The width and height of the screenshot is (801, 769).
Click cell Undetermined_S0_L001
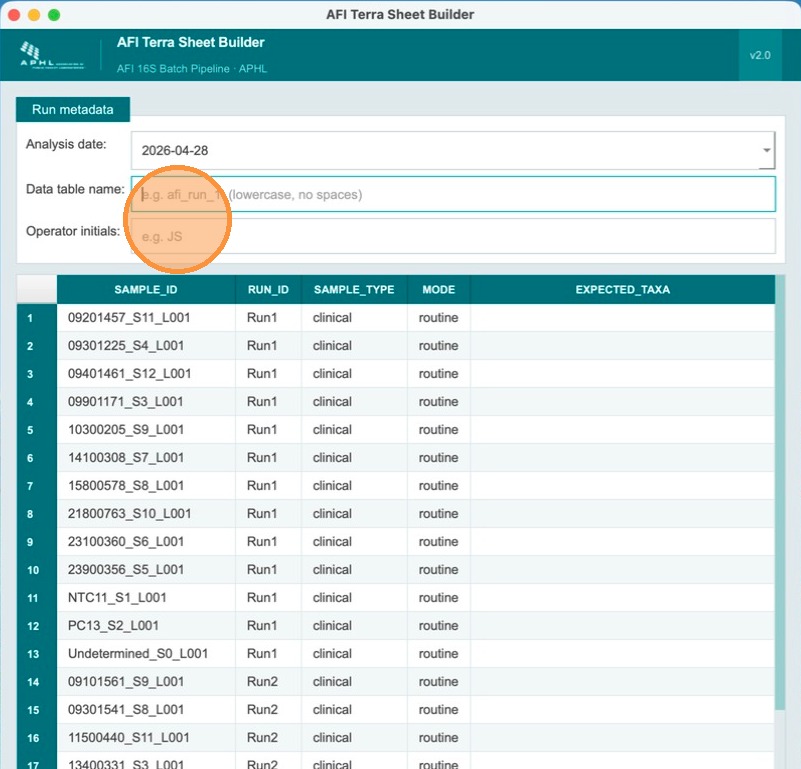[x=146, y=654]
